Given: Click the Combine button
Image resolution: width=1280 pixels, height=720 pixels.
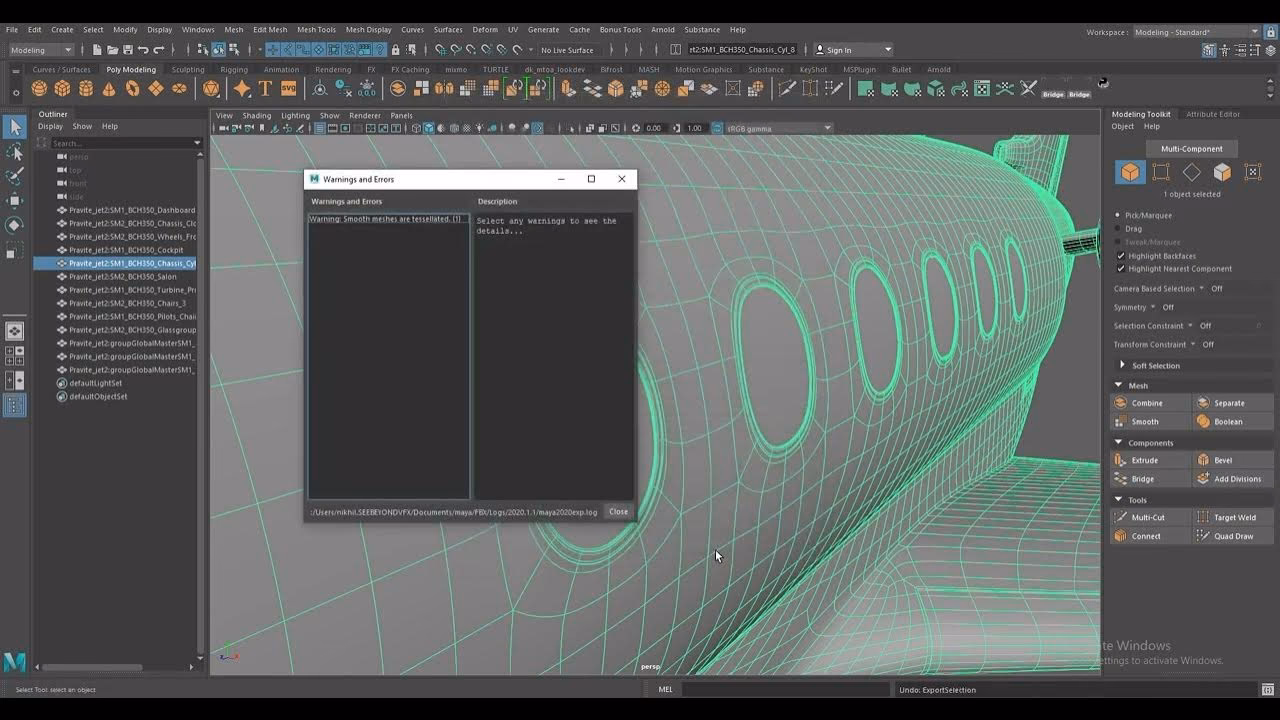Looking at the screenshot, I should tap(1151, 403).
